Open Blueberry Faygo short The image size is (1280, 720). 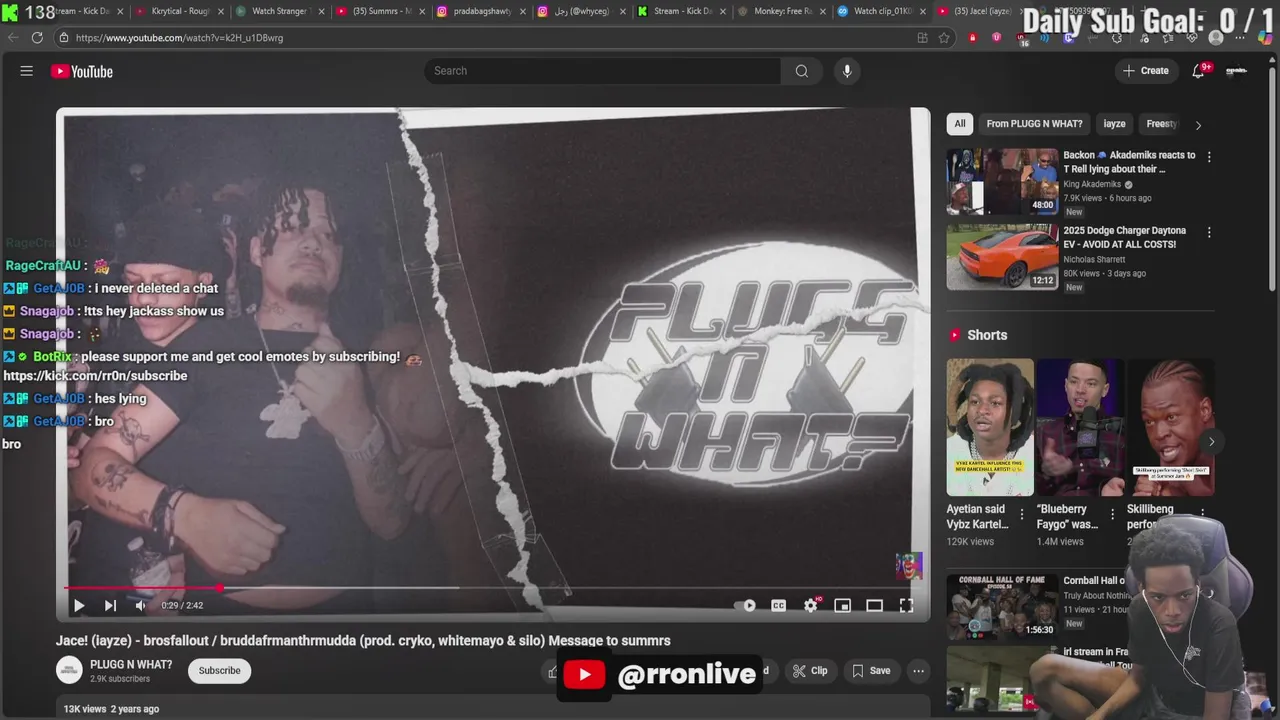click(x=1080, y=427)
